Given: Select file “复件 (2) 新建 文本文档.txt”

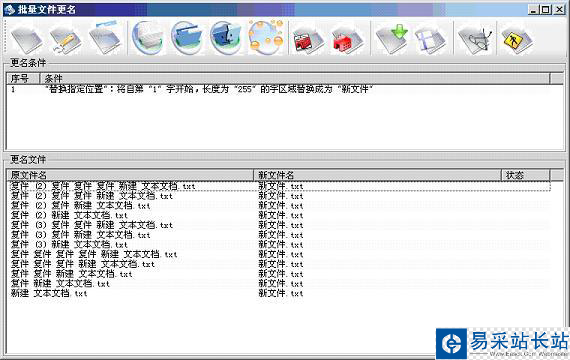Looking at the screenshot, I should tap(69, 216).
